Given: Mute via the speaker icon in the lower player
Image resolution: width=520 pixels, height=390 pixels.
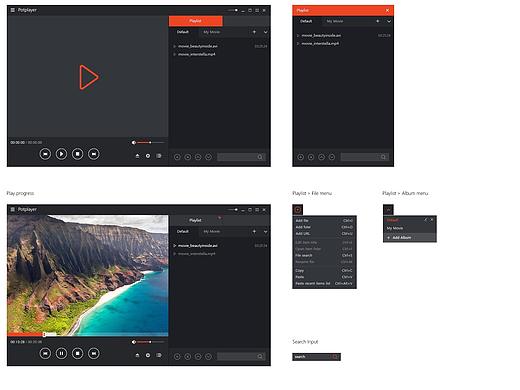Looking at the screenshot, I should pos(134,342).
